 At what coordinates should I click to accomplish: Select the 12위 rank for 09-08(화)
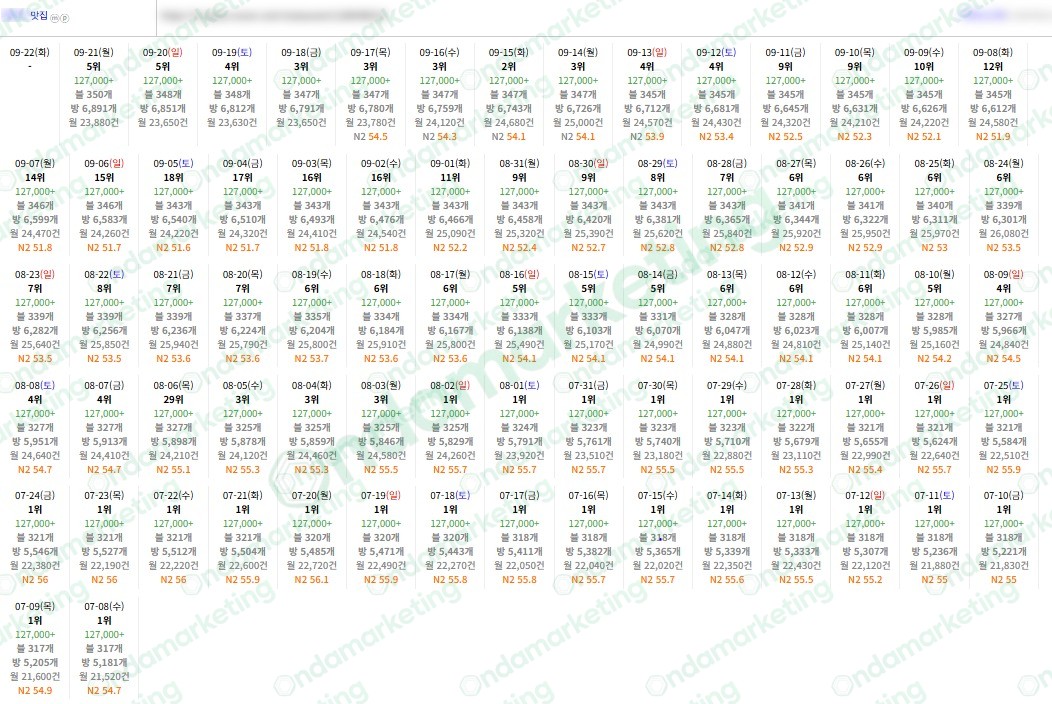point(993,66)
